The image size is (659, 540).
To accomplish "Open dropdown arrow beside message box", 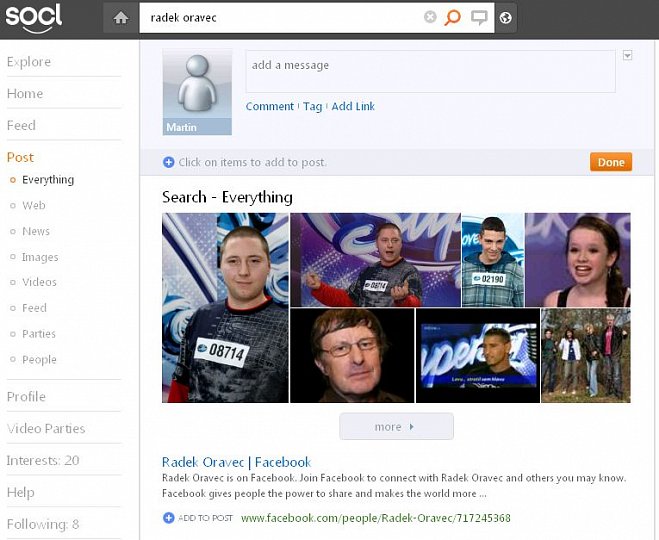I will click(x=627, y=55).
